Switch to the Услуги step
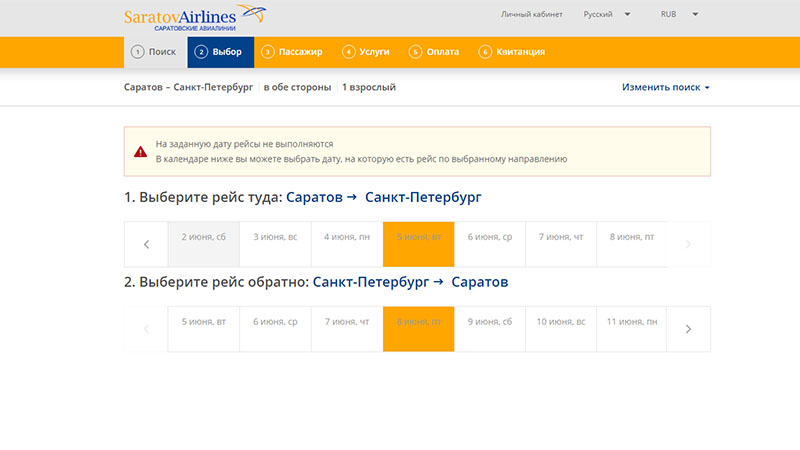The height and width of the screenshot is (450, 800). 368,52
